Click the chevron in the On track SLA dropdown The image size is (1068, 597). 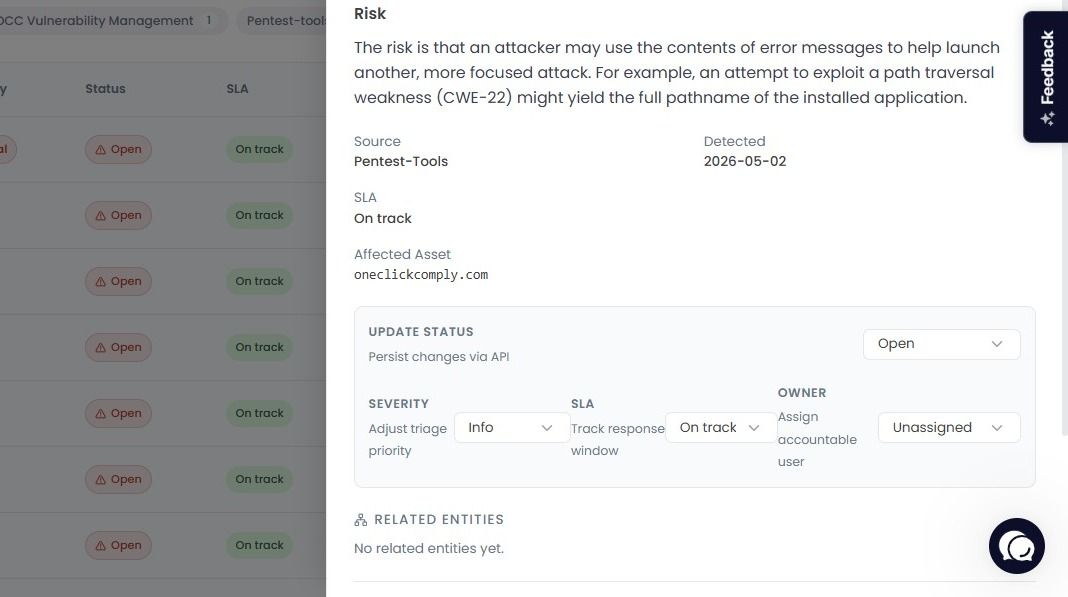pyautogui.click(x=753, y=428)
